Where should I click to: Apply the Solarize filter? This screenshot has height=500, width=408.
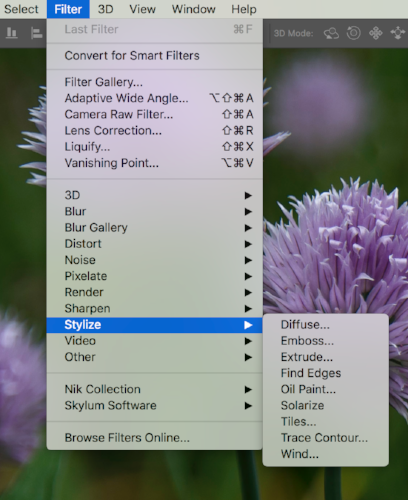coord(326,405)
